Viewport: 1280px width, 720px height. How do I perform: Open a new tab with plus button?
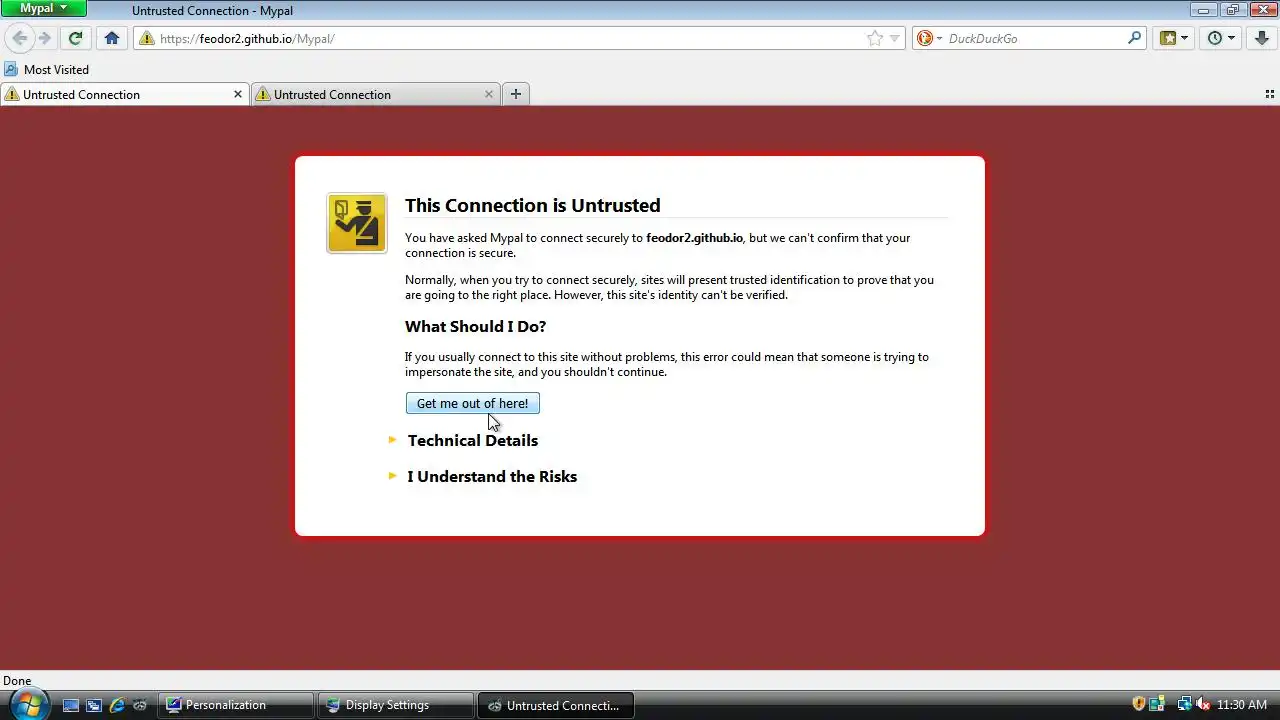tap(516, 94)
